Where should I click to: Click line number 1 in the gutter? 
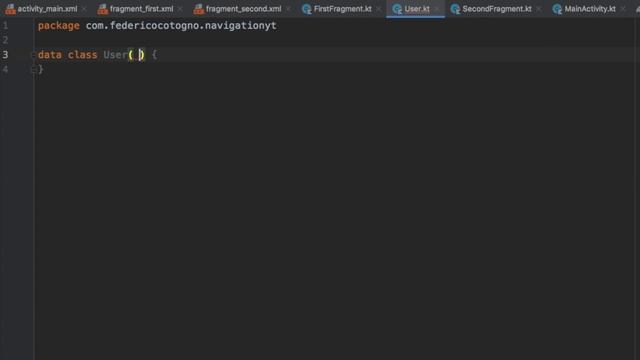tap(5, 26)
